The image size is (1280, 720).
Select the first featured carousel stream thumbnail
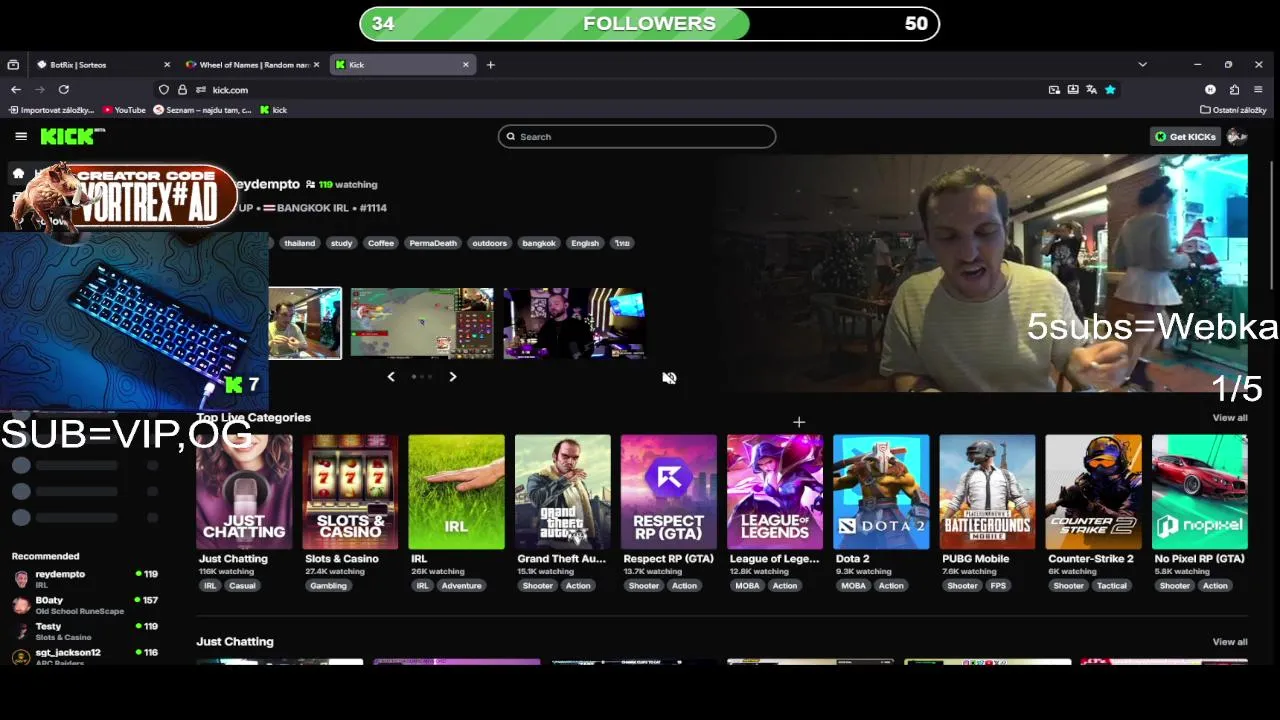305,323
